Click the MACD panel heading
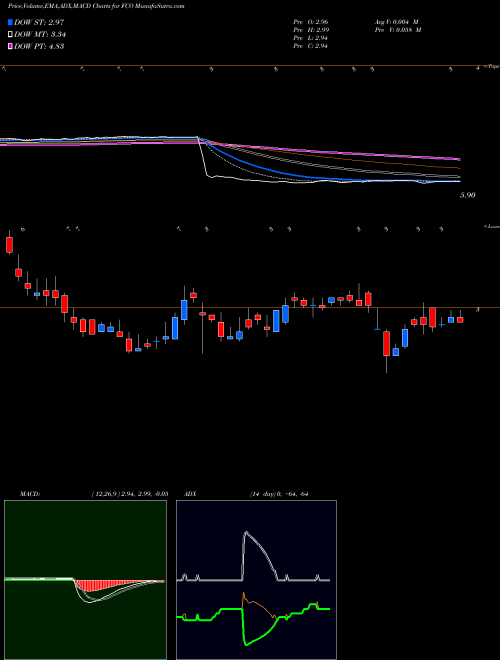The height and width of the screenshot is (660, 500). pyautogui.click(x=29, y=494)
